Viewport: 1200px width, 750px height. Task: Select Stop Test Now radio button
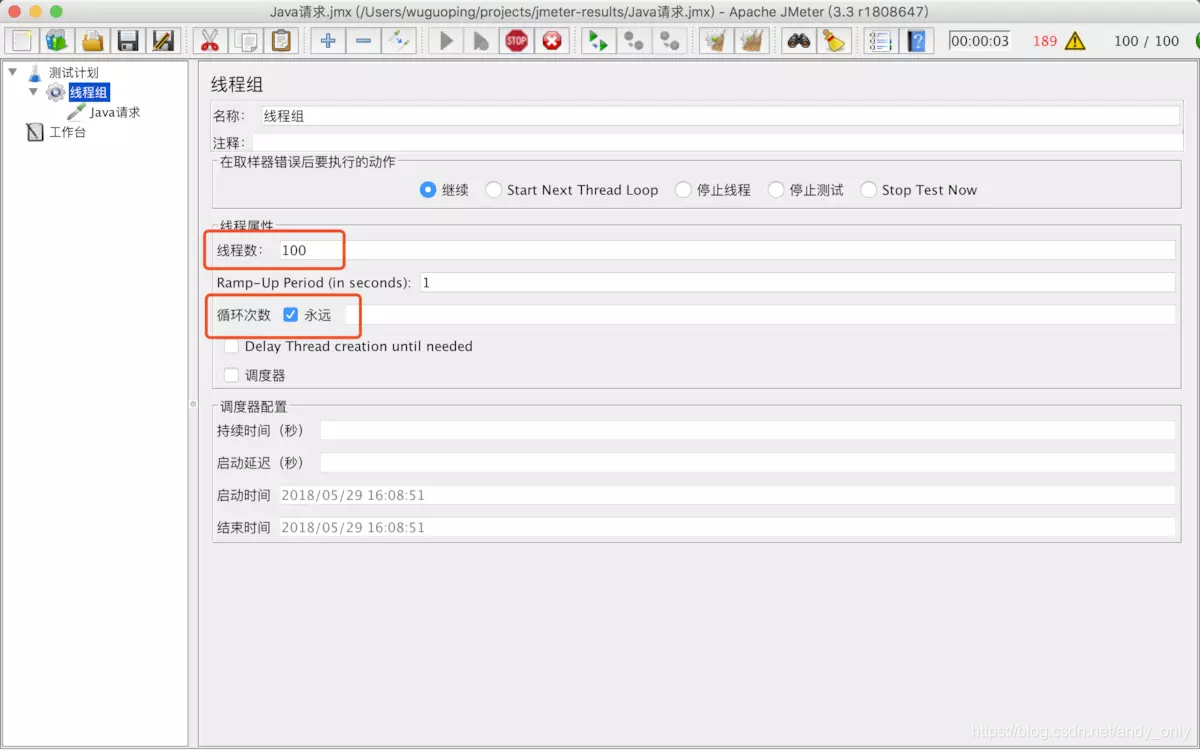pos(868,190)
